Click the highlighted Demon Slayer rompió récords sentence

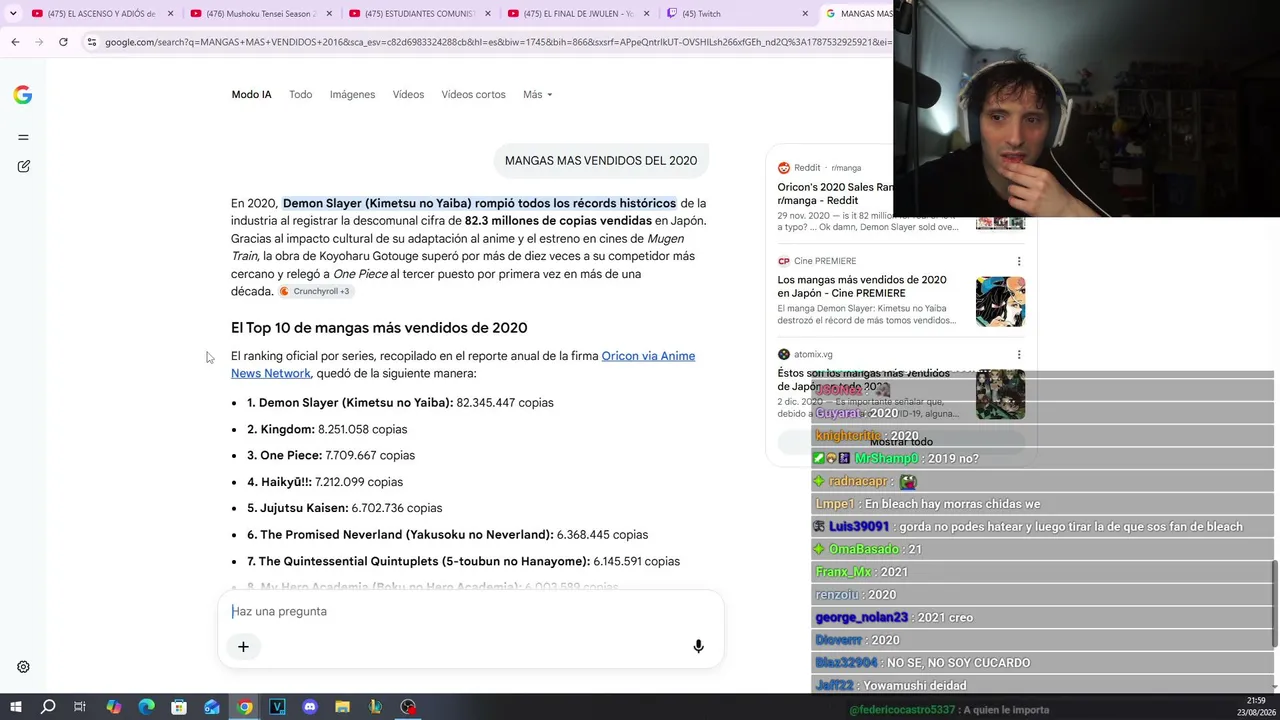[x=479, y=203]
